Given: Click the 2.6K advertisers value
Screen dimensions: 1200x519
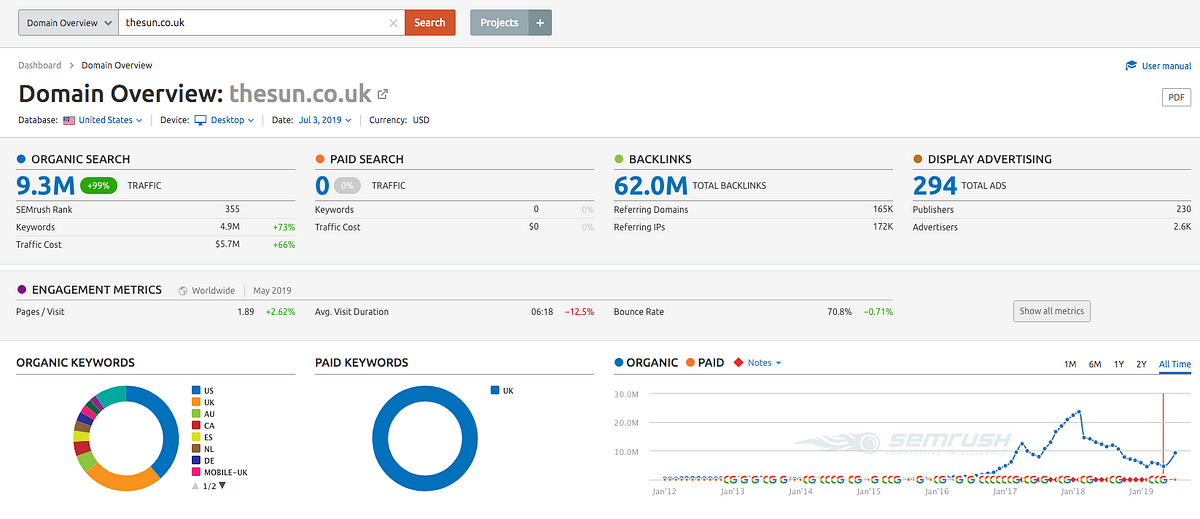Looking at the screenshot, I should (1182, 227).
